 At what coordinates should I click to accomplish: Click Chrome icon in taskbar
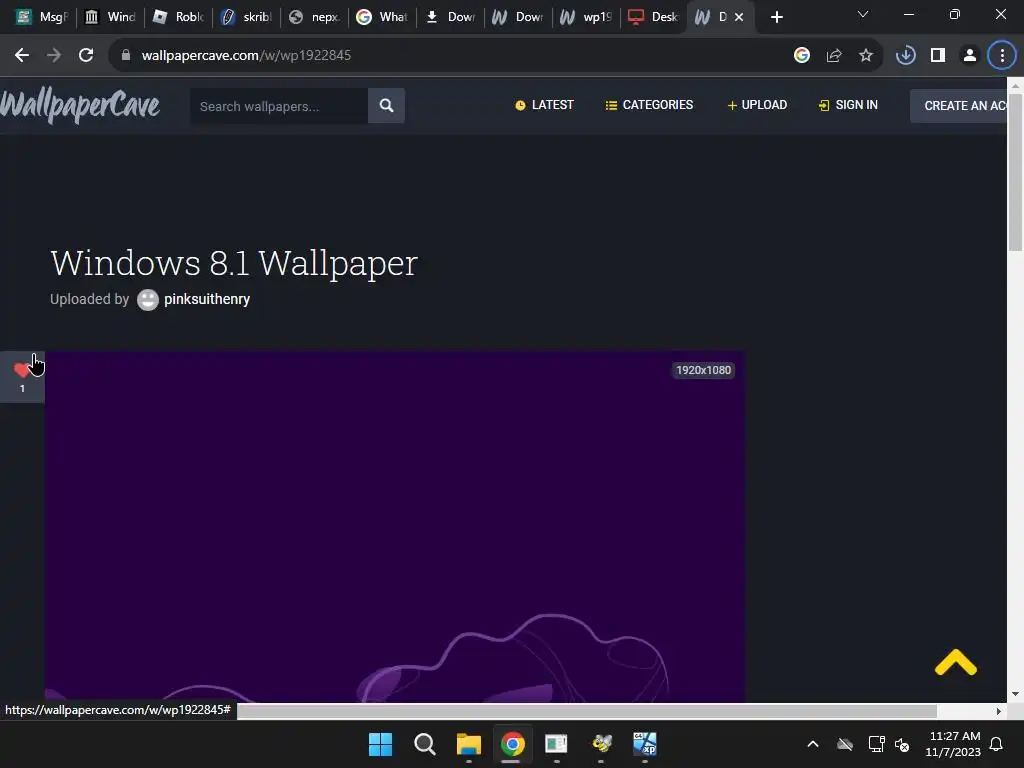(513, 744)
